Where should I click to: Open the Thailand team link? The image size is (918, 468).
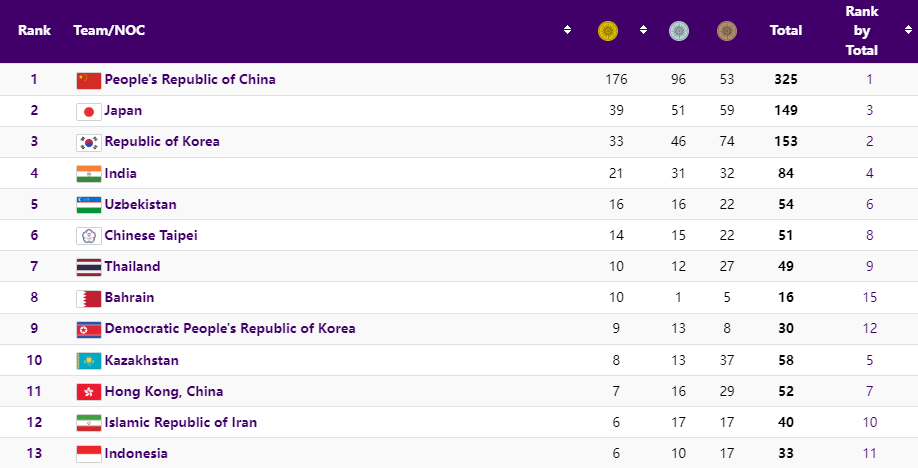click(132, 267)
